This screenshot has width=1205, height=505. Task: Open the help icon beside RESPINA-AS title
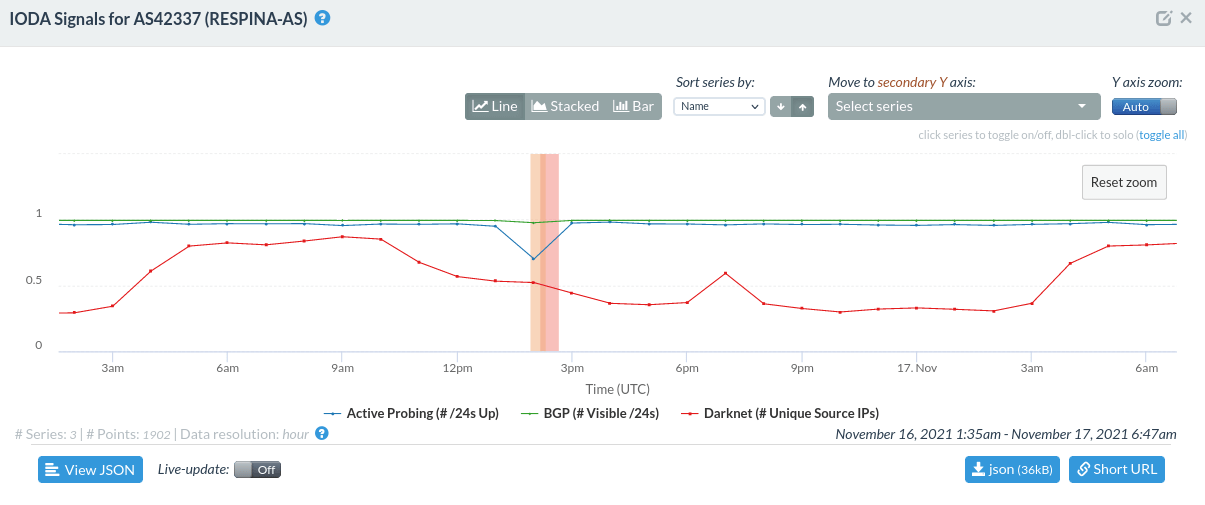(323, 18)
